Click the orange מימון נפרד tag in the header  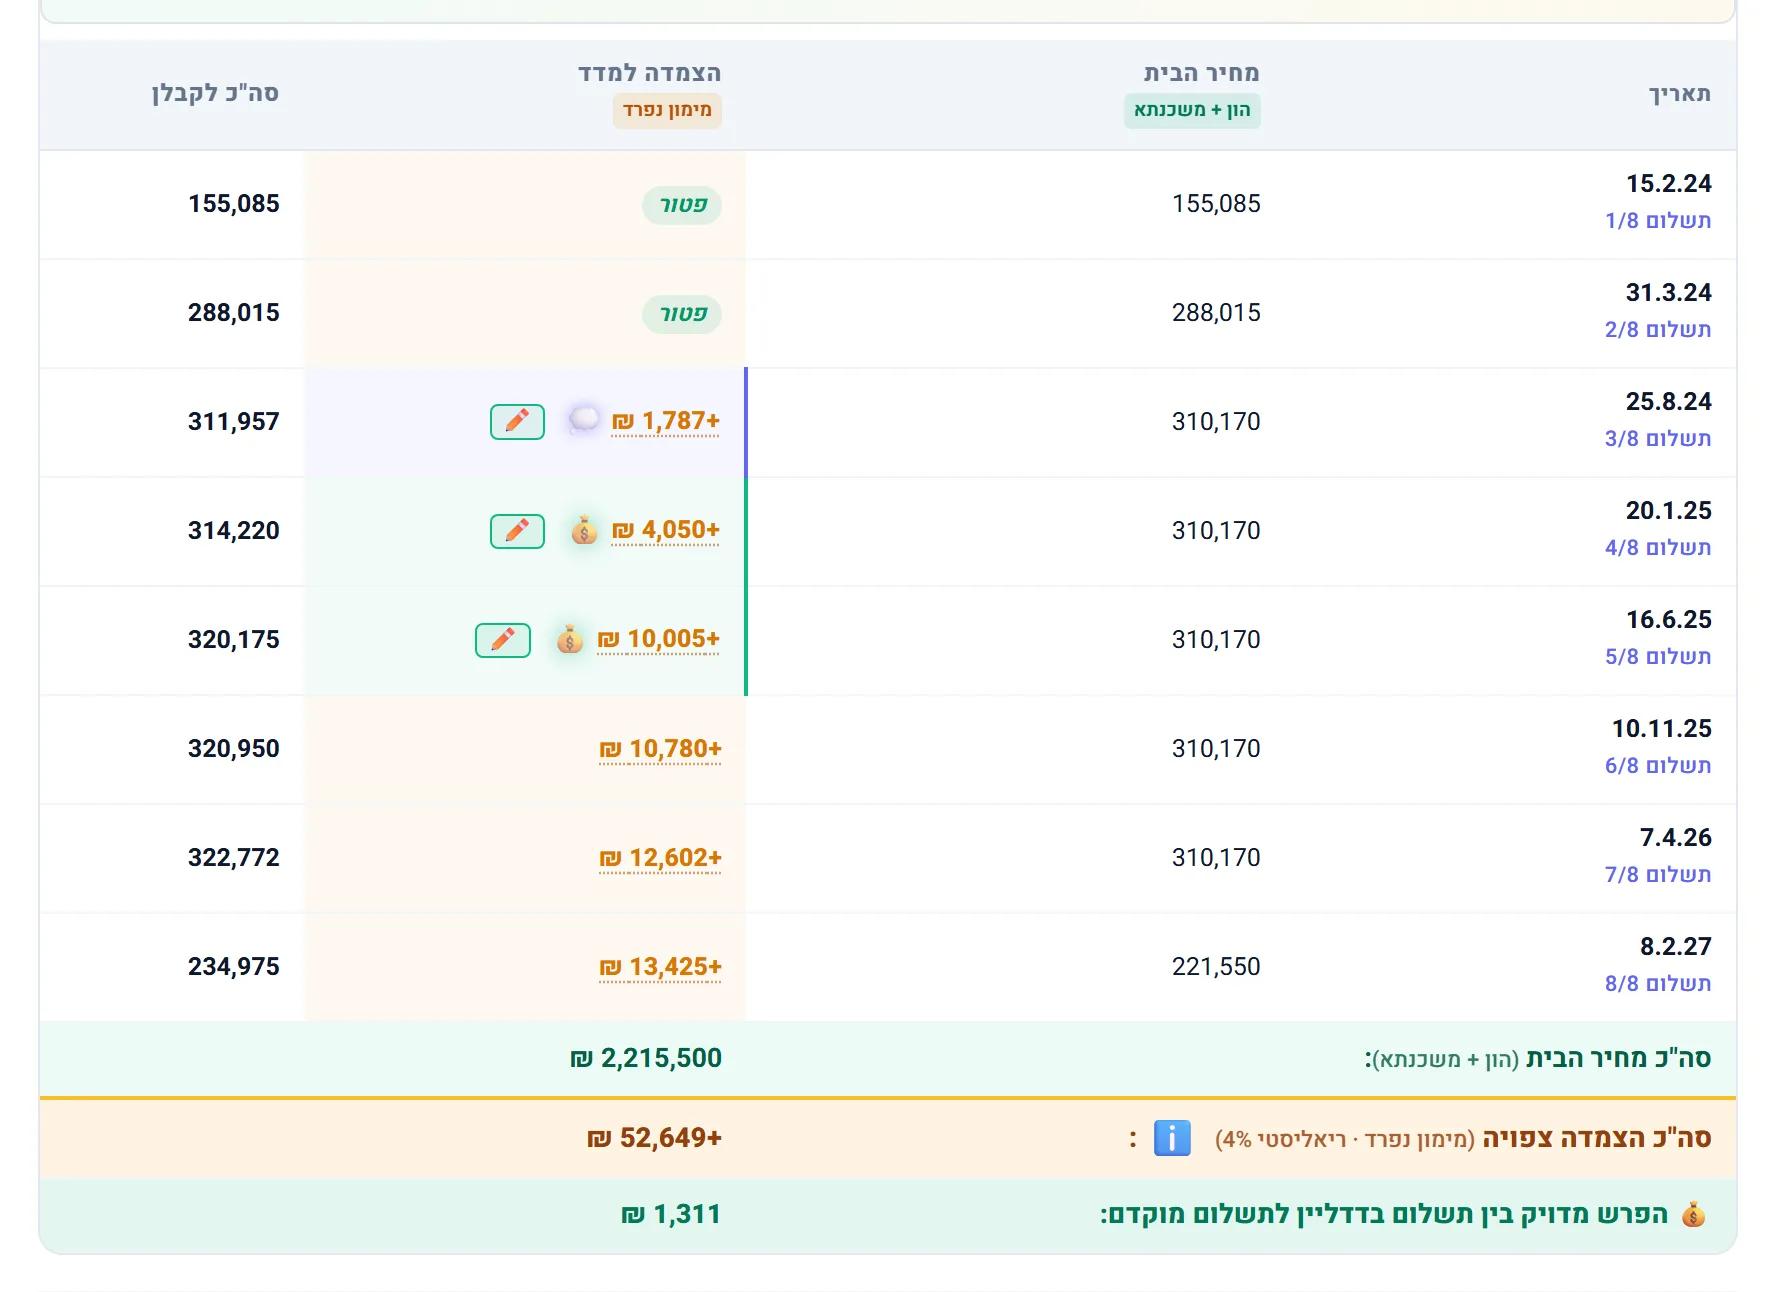(x=667, y=110)
